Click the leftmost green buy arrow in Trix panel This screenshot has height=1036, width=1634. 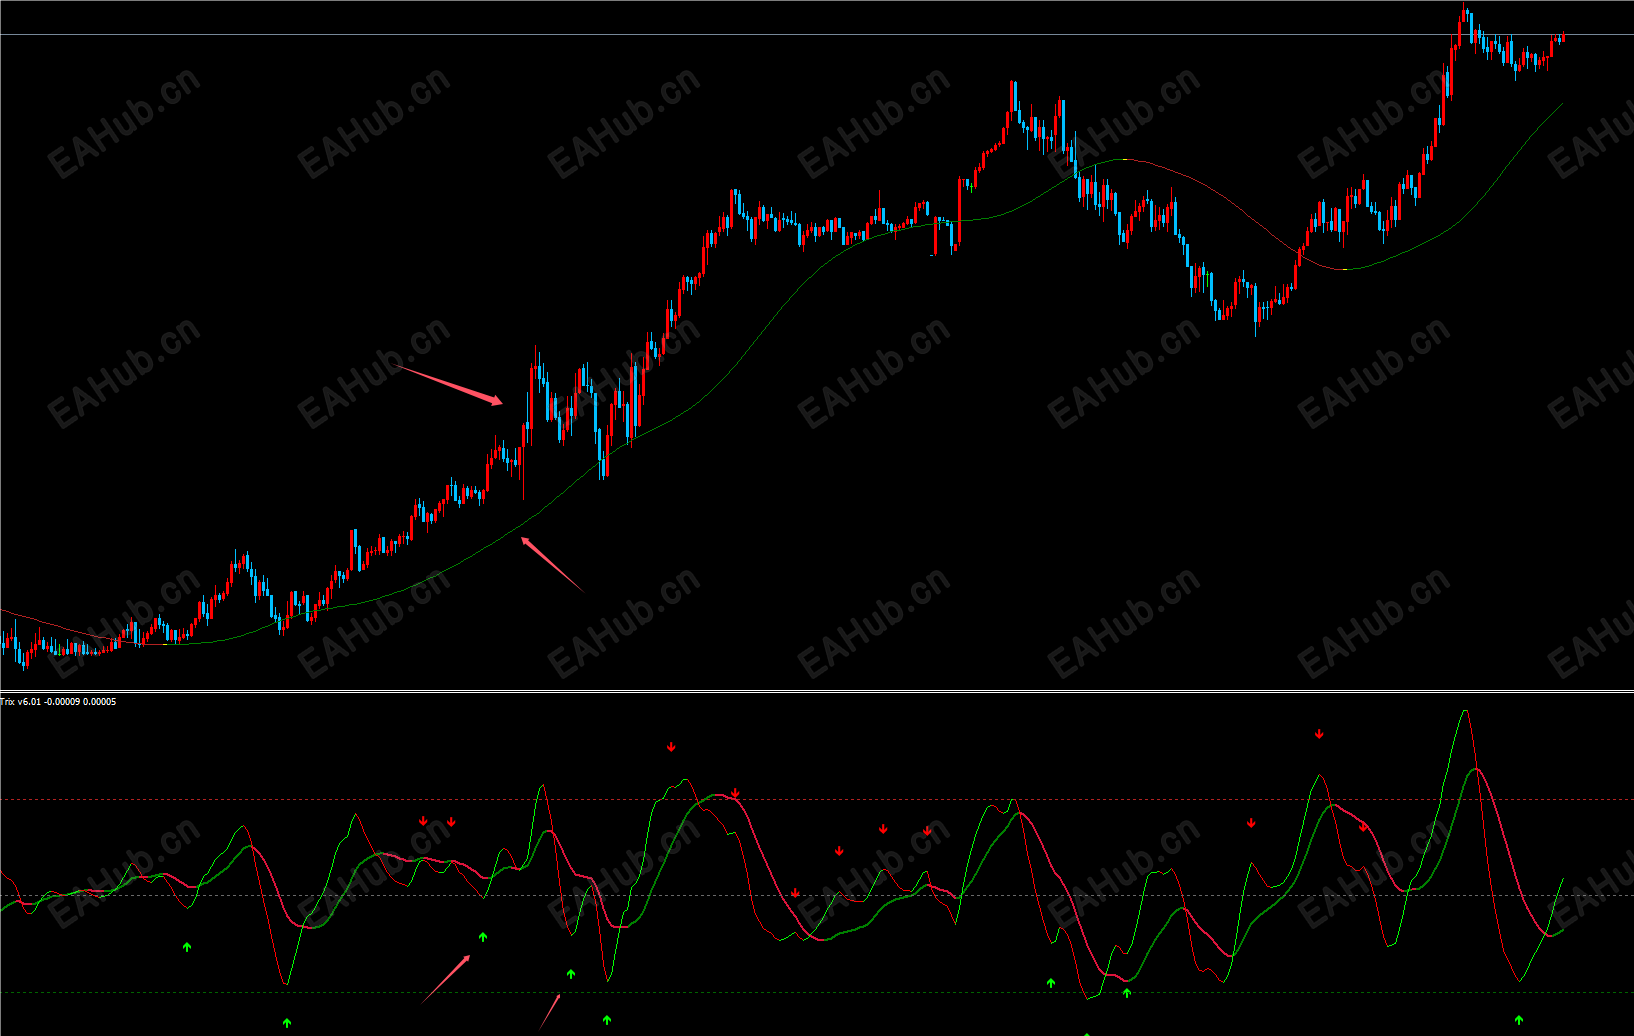[187, 946]
